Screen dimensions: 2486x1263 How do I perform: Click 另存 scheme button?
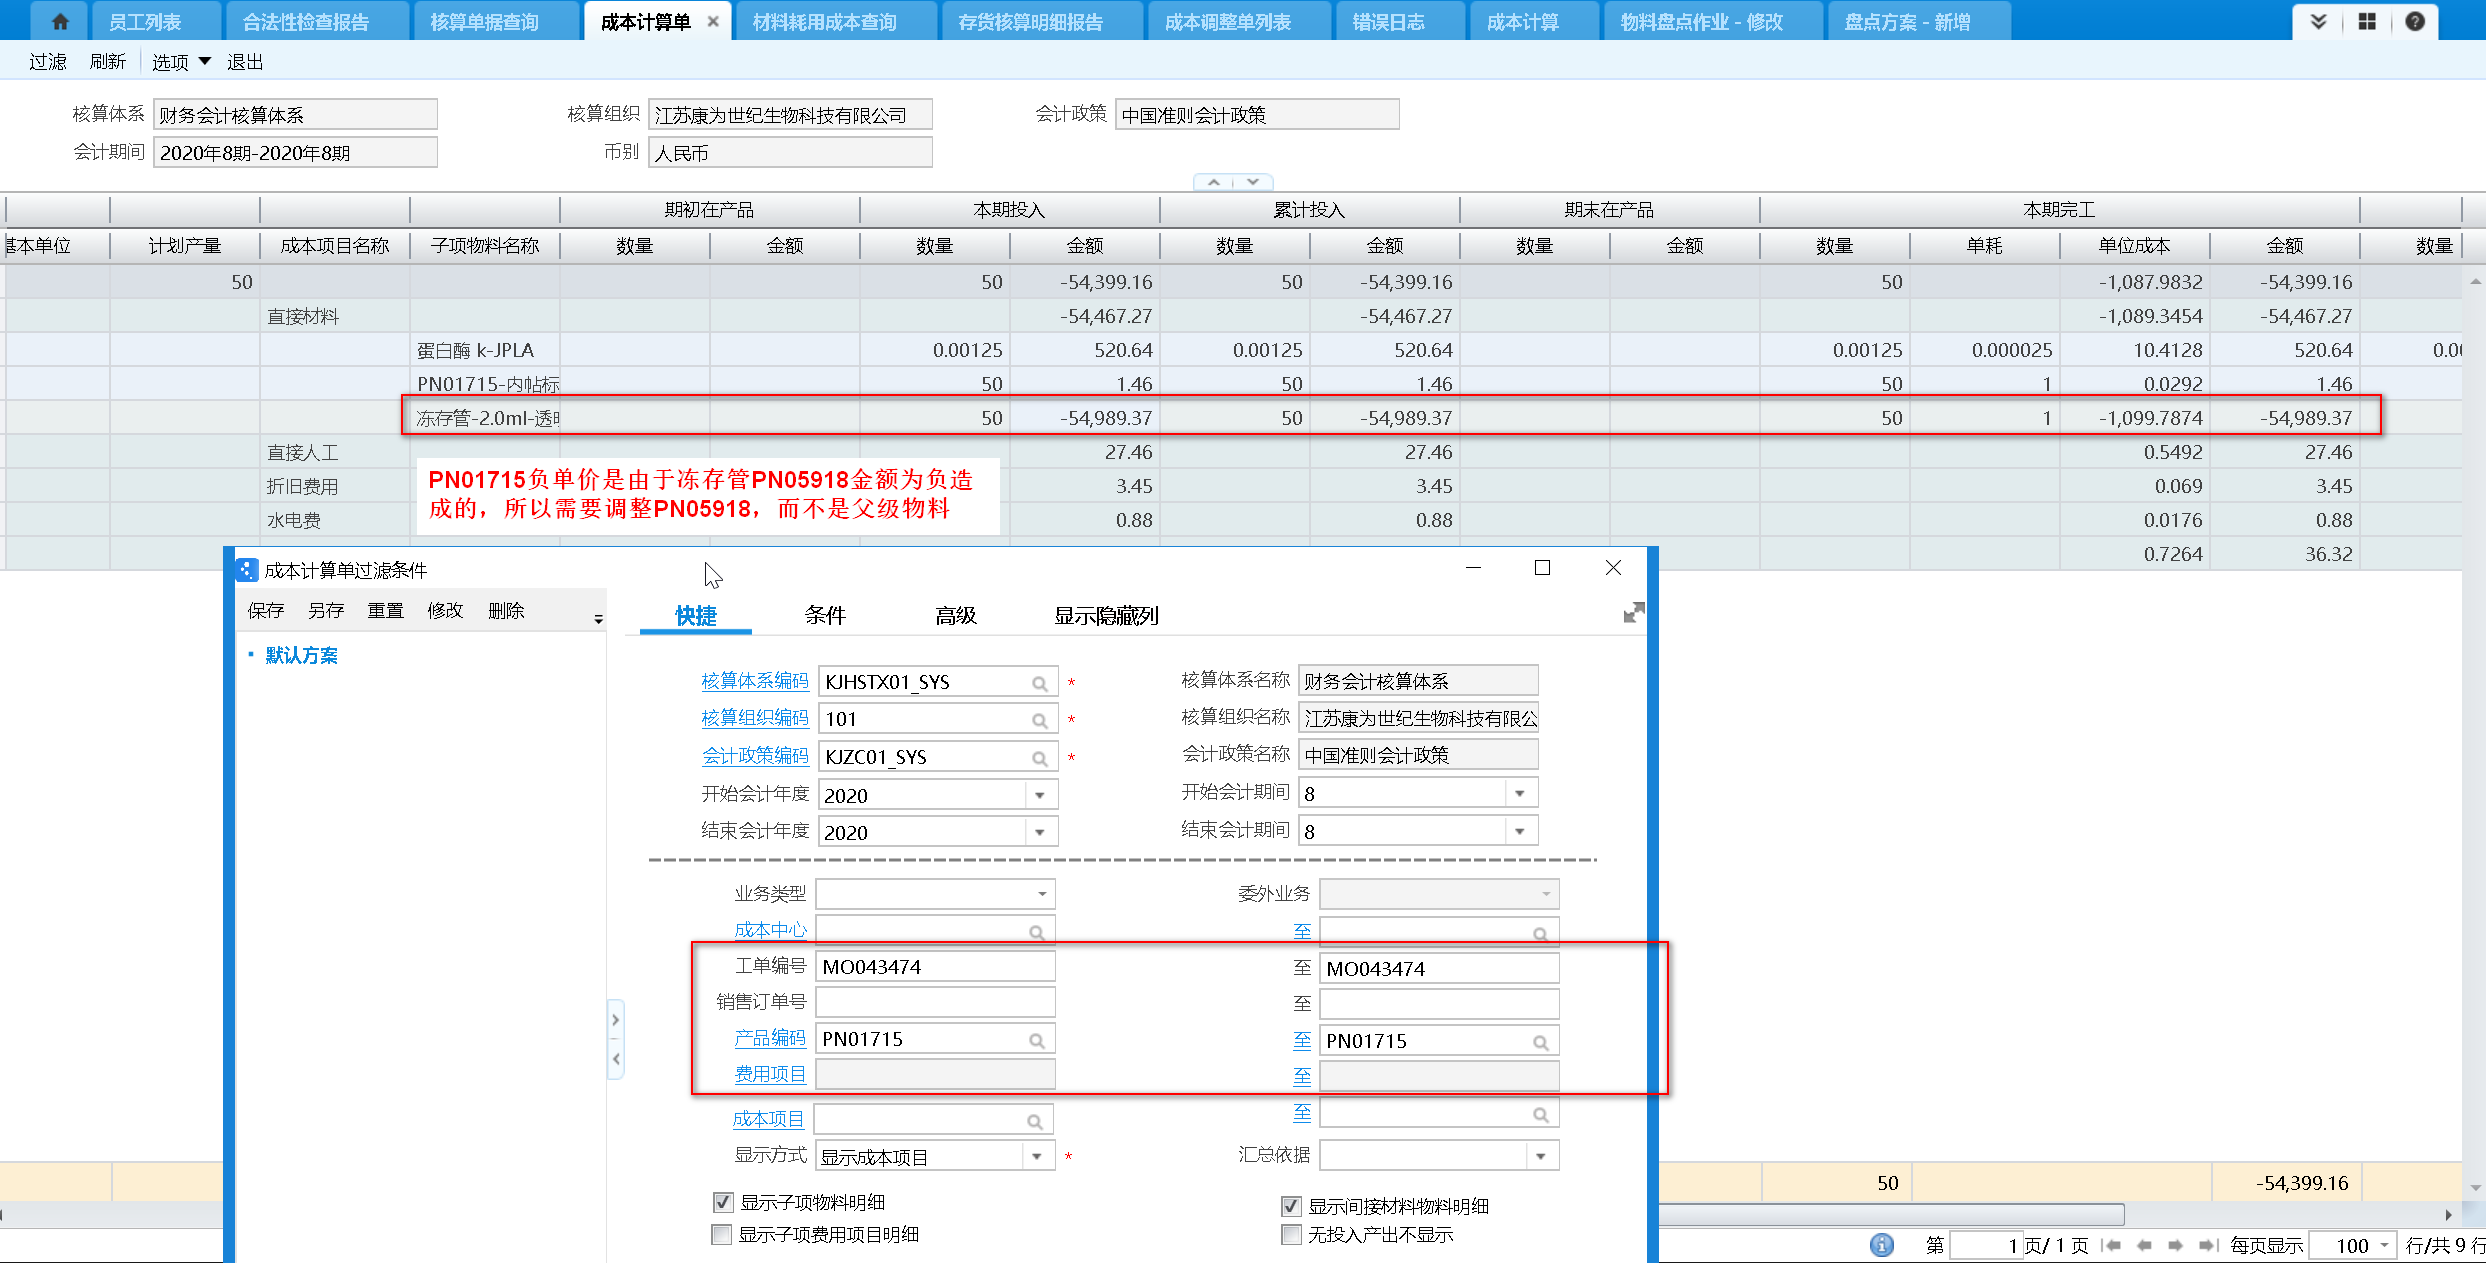tap(326, 610)
